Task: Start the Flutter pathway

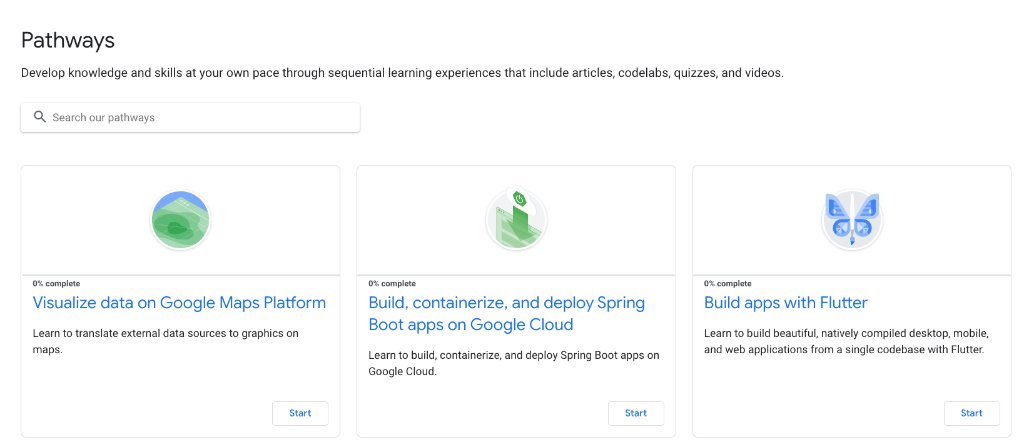Action: (x=971, y=413)
